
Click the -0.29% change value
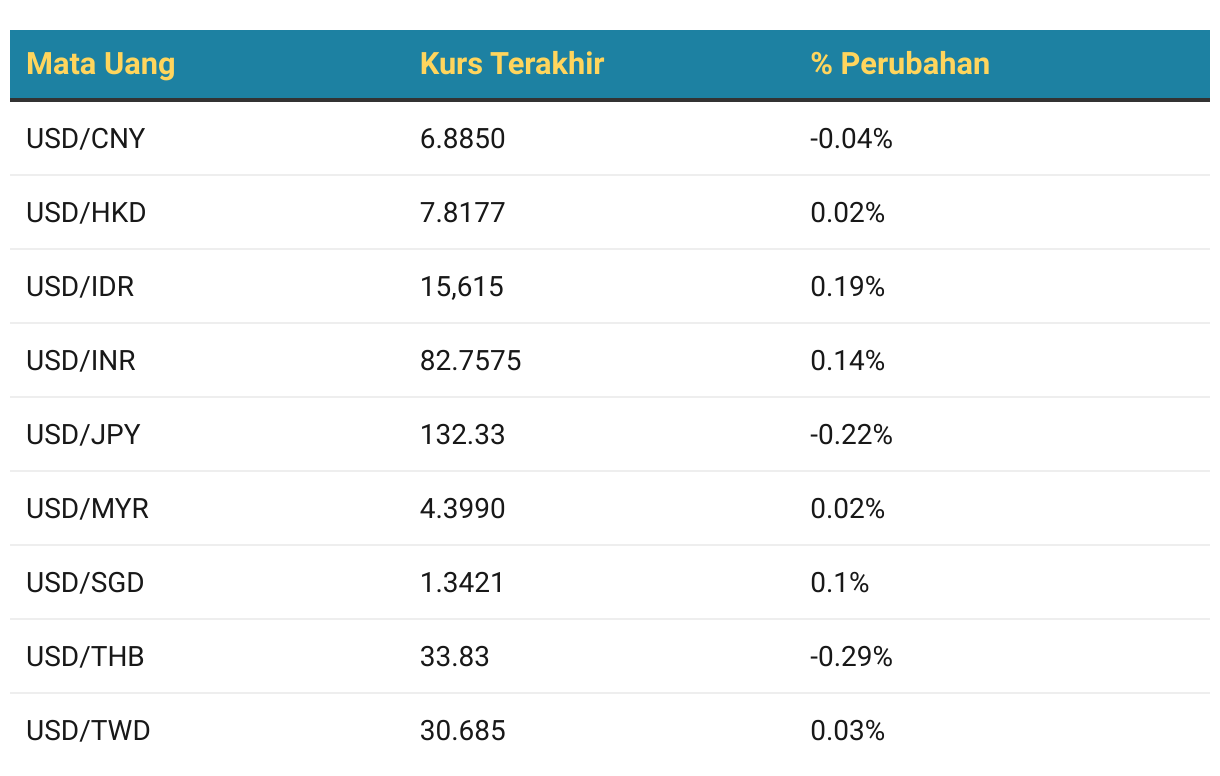tap(851, 657)
